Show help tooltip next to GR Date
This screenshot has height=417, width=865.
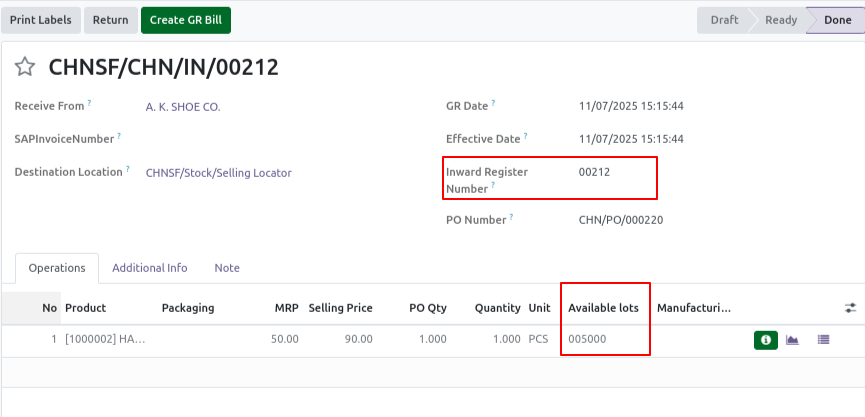click(x=493, y=103)
